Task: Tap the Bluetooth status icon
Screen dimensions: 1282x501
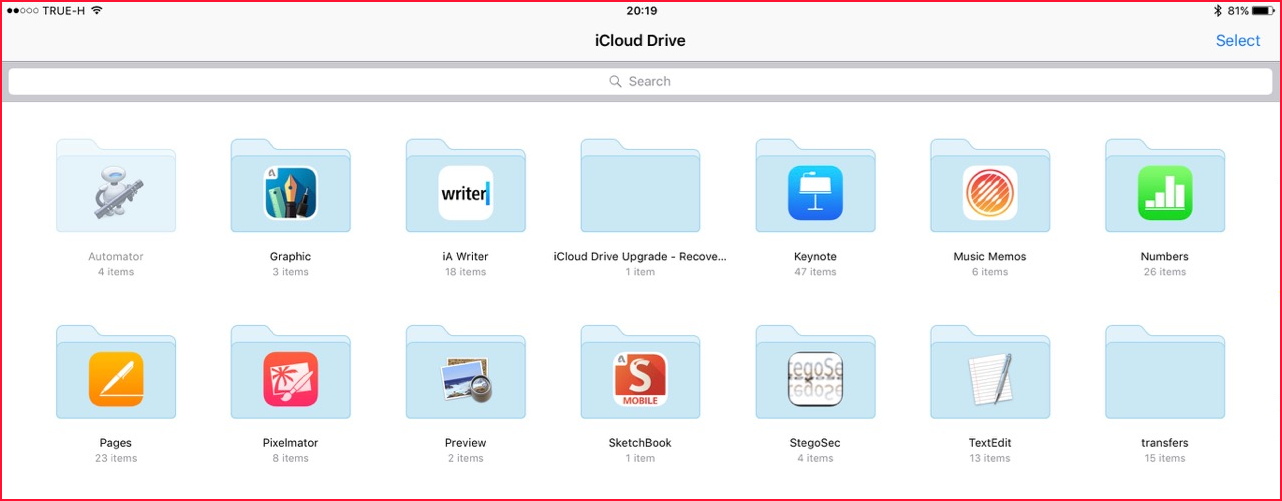Action: [x=1217, y=11]
